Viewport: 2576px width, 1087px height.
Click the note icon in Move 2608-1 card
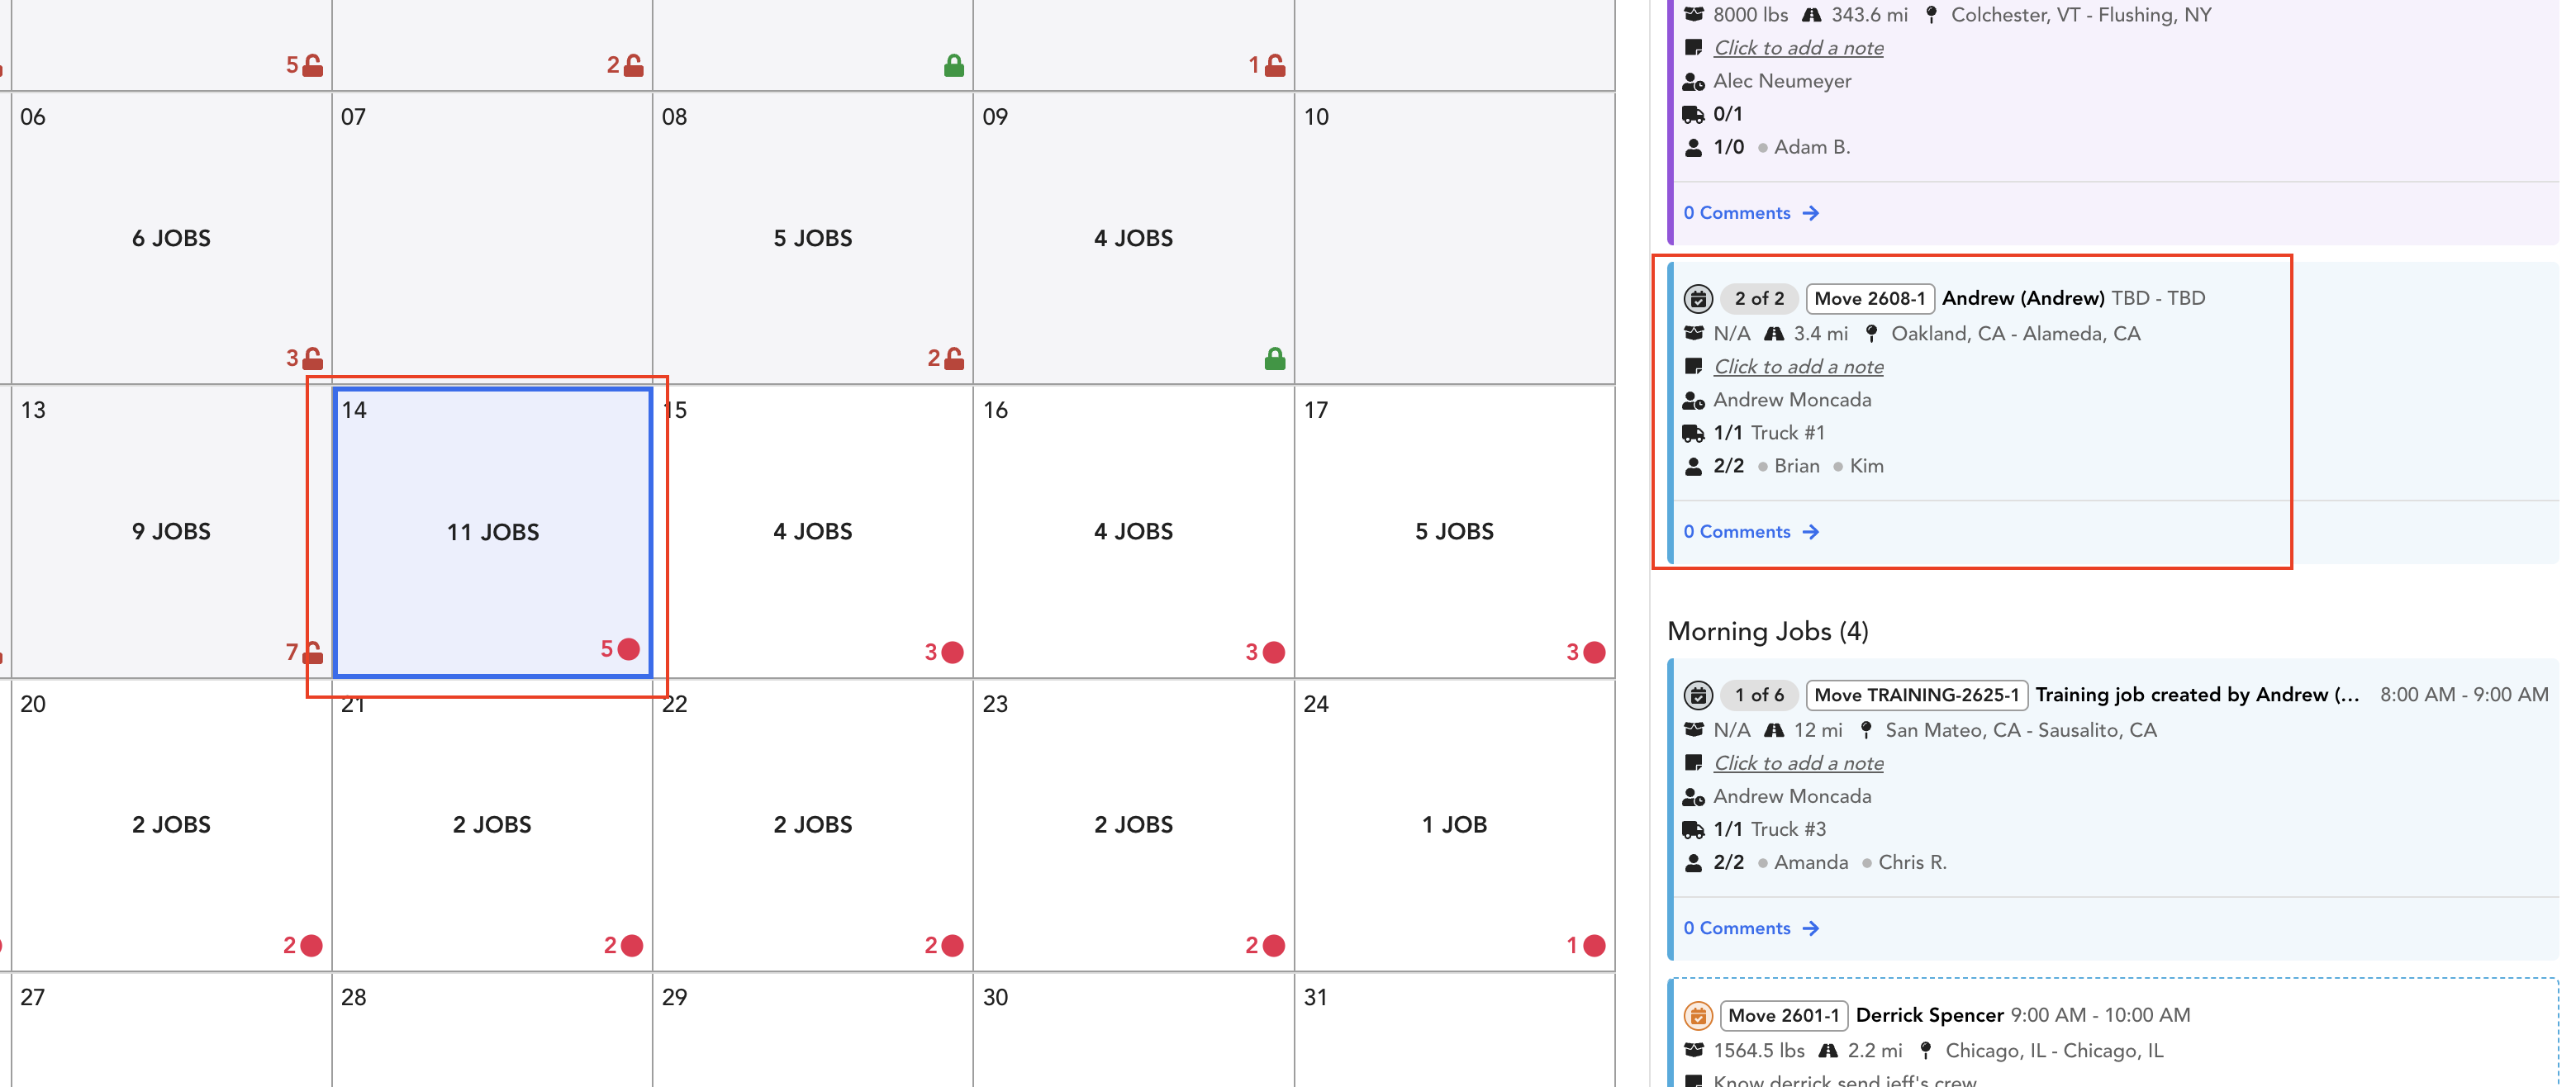pos(1693,367)
